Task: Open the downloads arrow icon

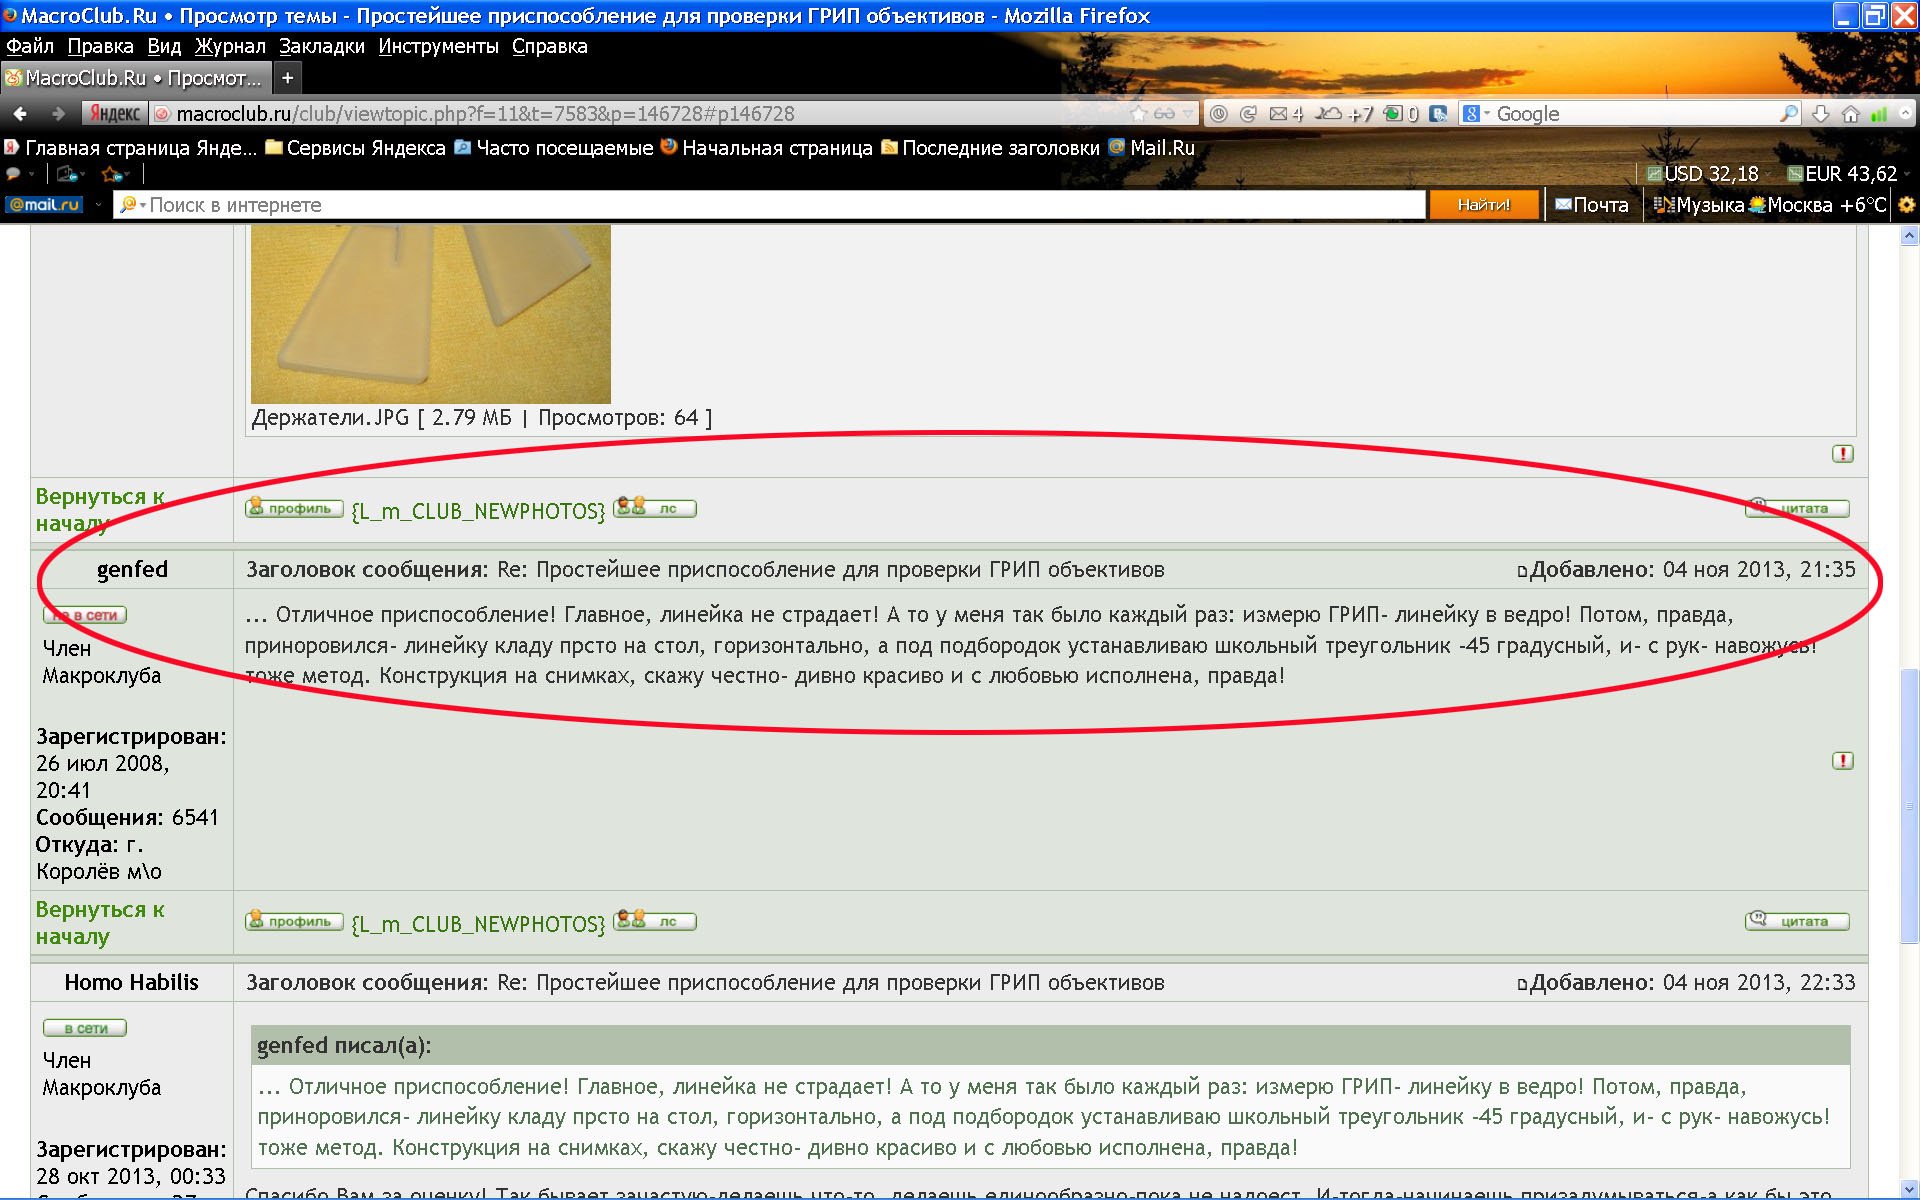Action: point(1821,114)
